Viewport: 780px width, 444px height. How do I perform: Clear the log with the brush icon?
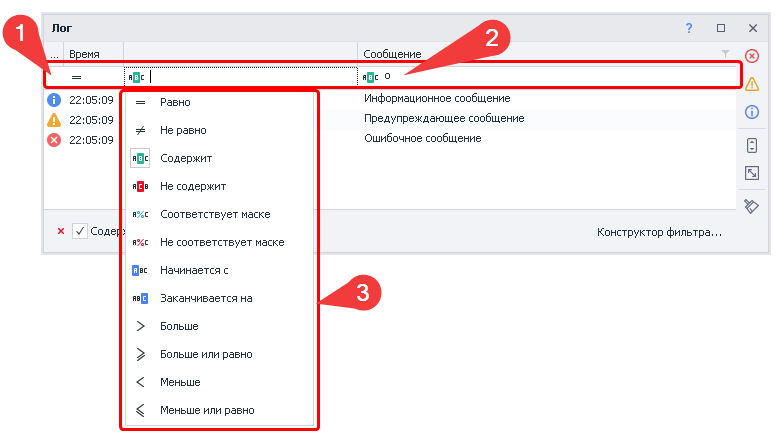(x=752, y=206)
